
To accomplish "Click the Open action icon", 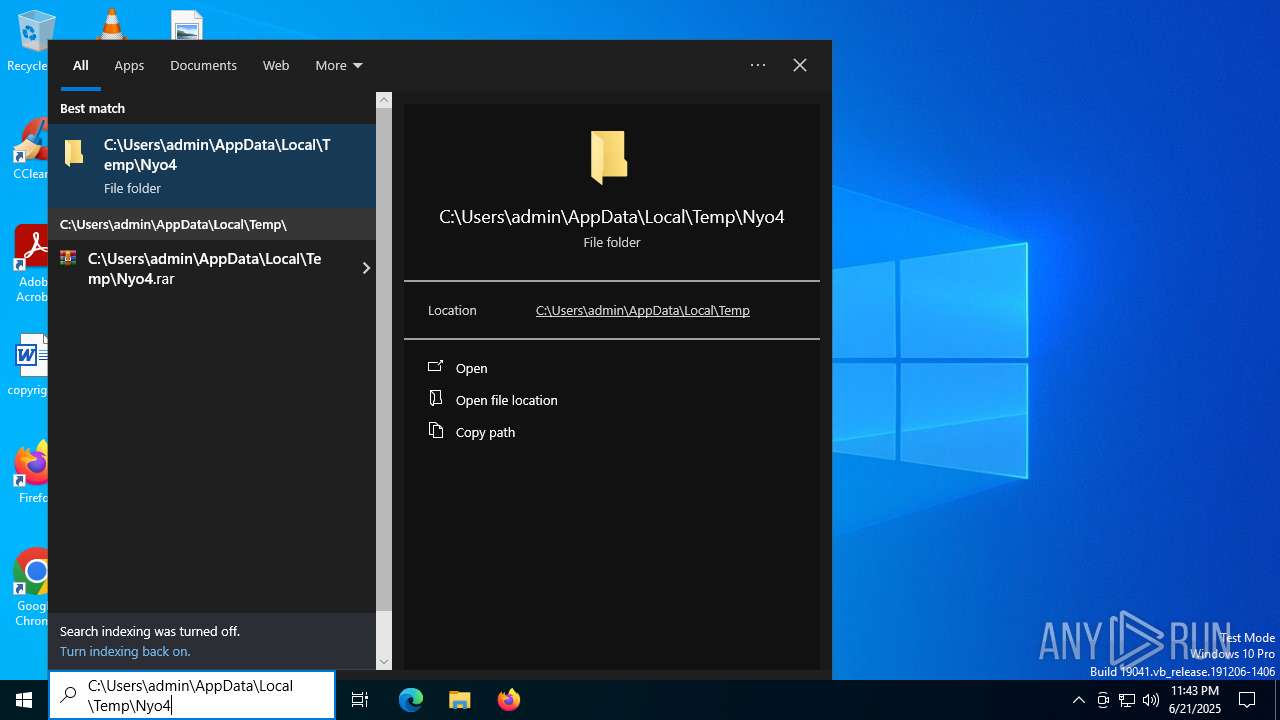I will (435, 367).
